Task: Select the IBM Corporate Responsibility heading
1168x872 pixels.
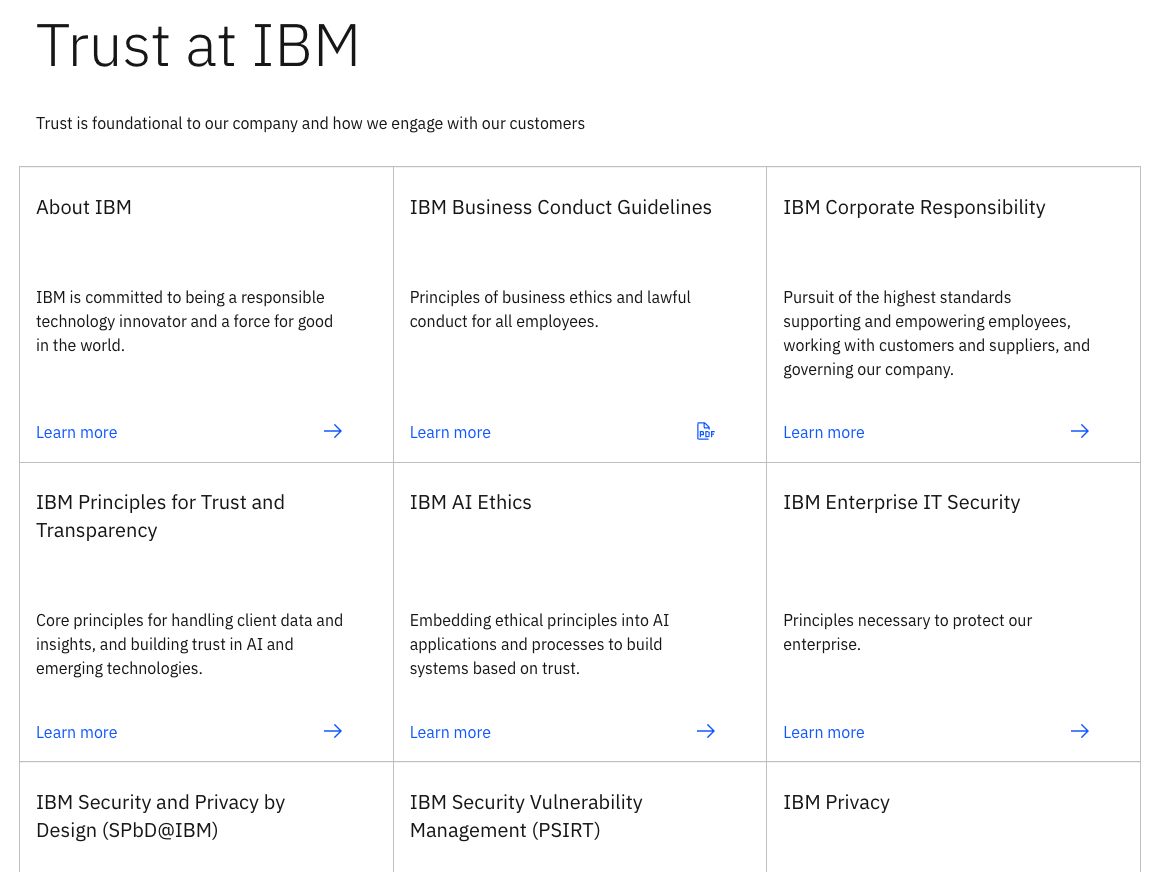Action: pos(914,208)
